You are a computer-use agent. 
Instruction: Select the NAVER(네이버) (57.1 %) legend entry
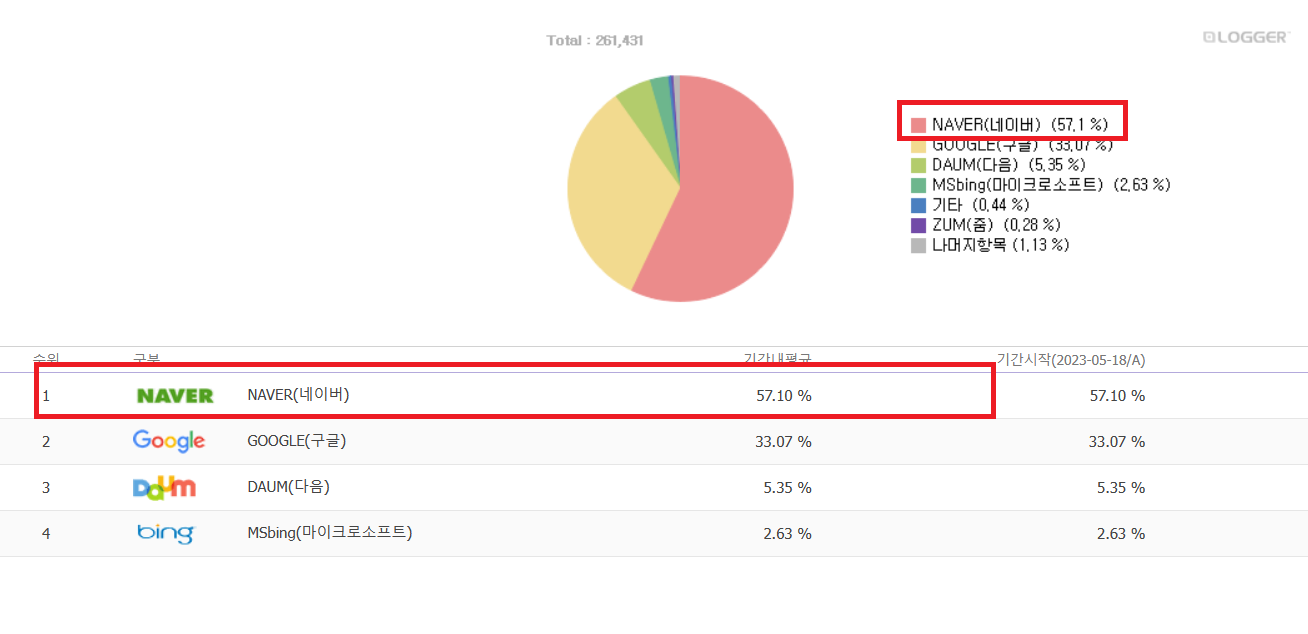(1010, 125)
